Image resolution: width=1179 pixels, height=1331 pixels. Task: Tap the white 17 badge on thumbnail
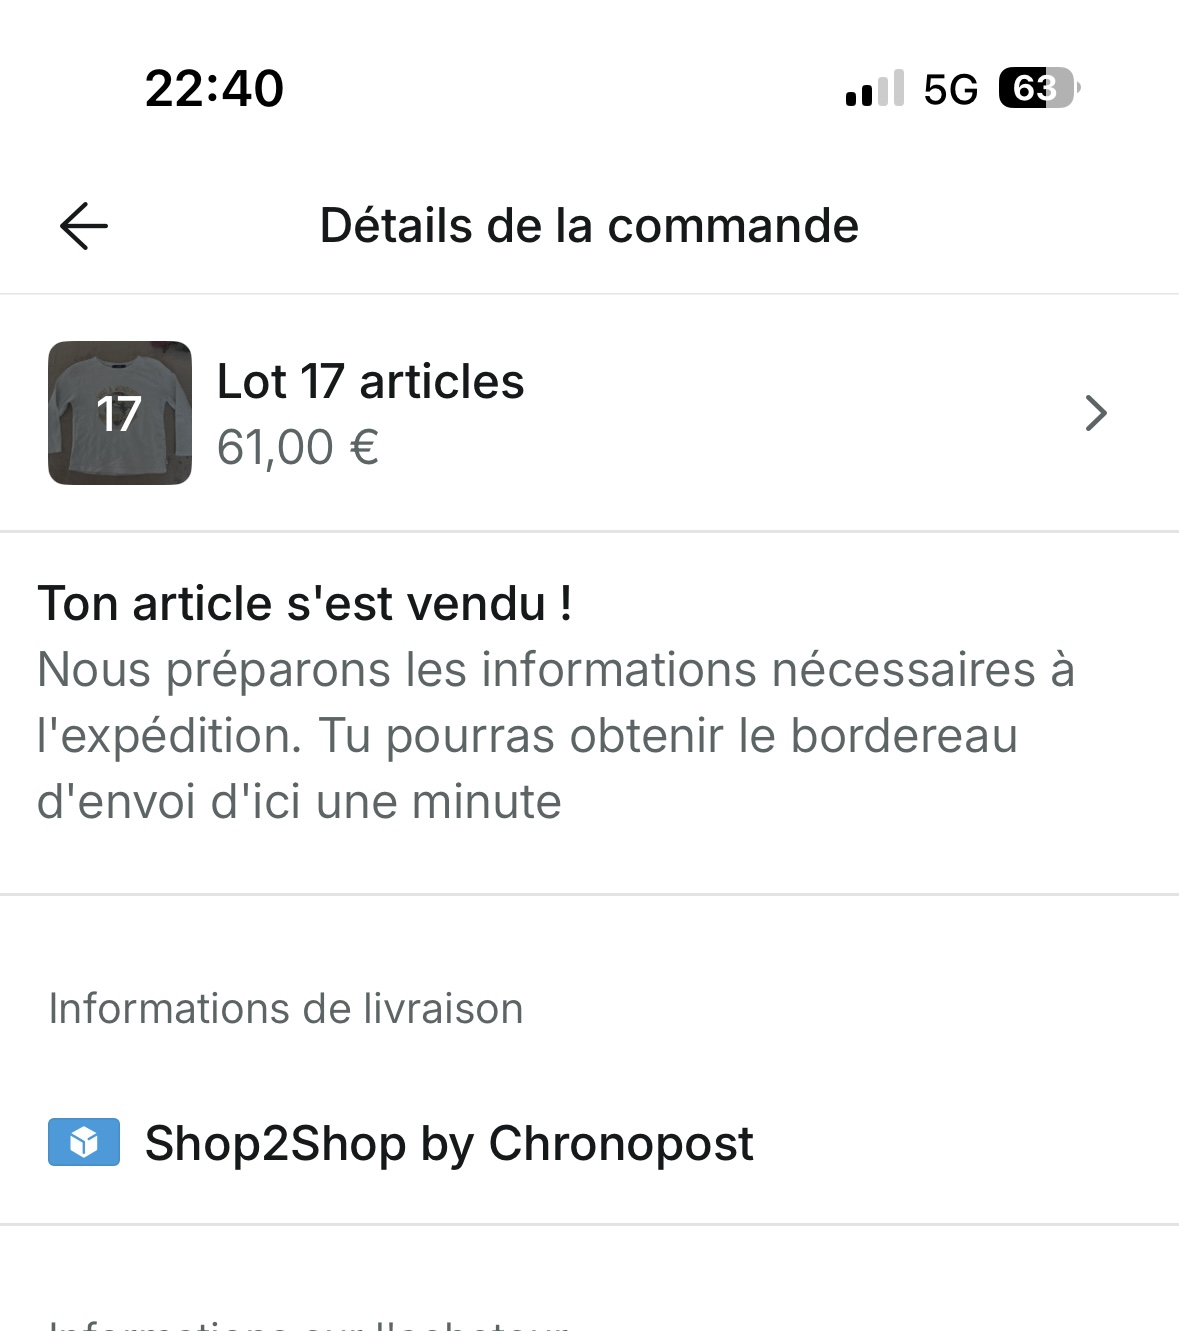coord(119,414)
